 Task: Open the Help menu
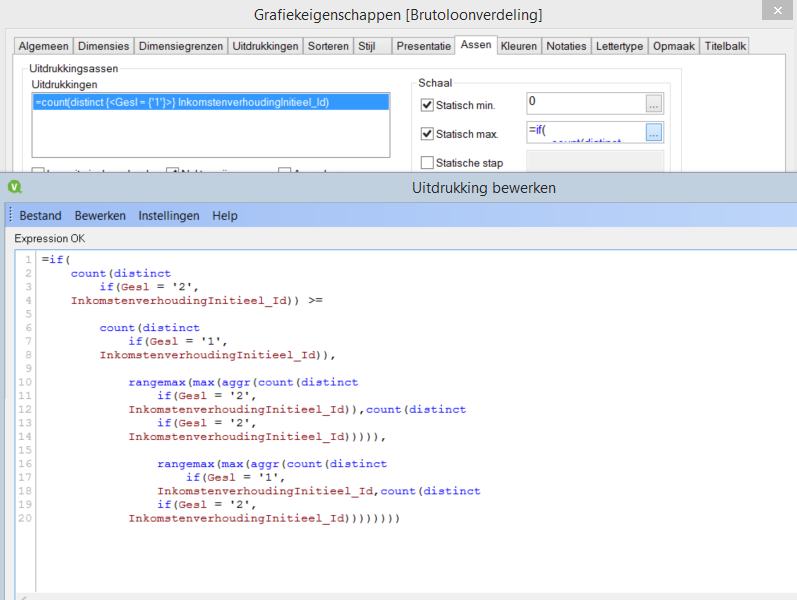pos(225,215)
